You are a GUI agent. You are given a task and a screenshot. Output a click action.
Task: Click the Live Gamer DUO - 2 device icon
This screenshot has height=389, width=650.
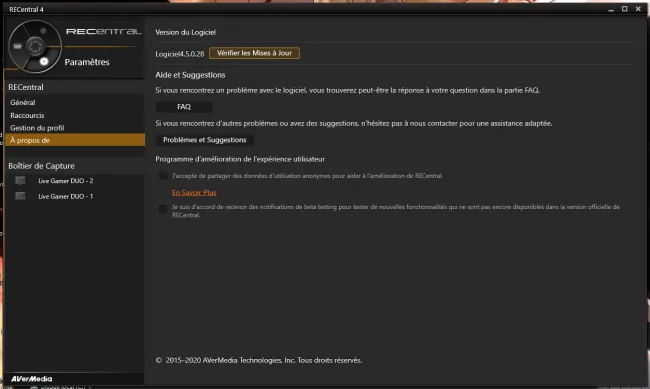[x=20, y=180]
